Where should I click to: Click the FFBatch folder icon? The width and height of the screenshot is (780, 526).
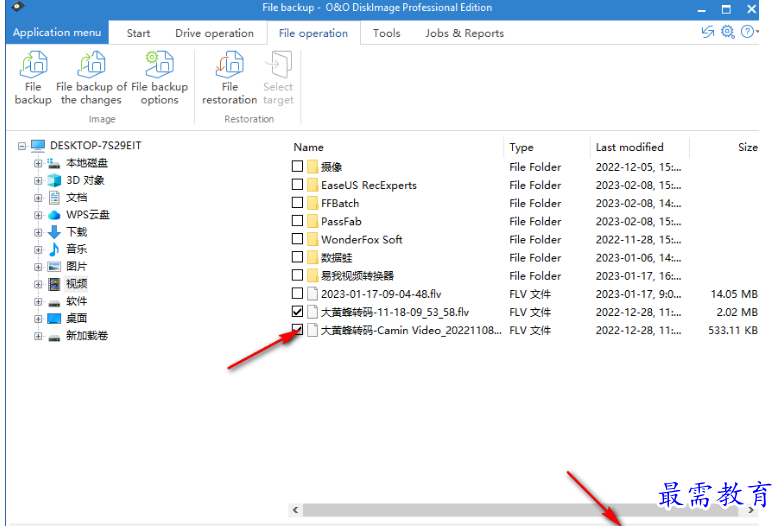[x=312, y=203]
